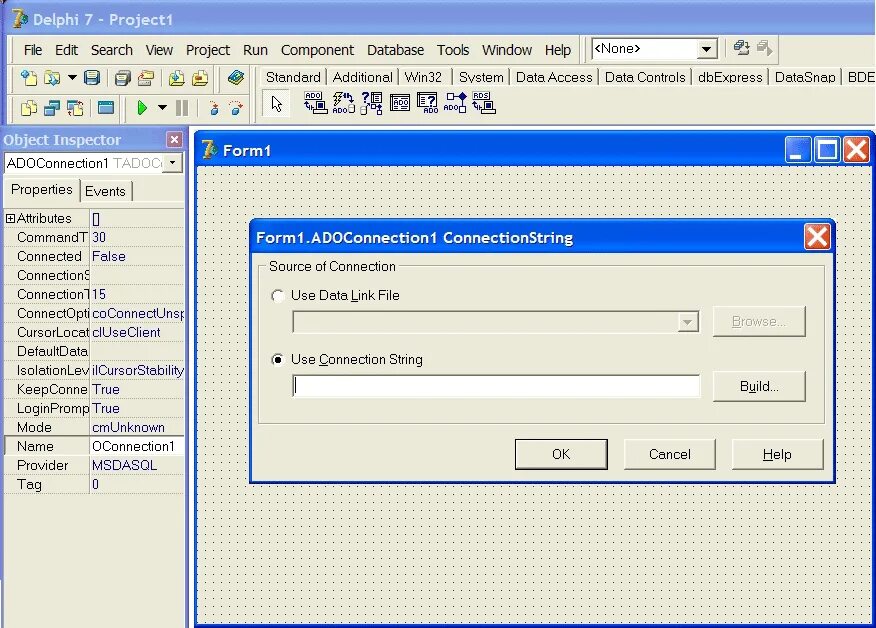Click the Mode value cmUnknown

point(137,427)
